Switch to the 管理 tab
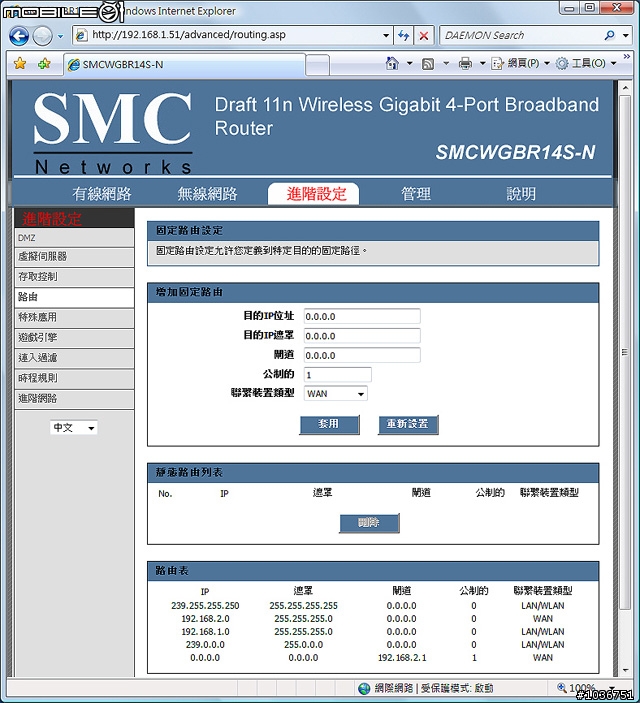 [x=416, y=194]
